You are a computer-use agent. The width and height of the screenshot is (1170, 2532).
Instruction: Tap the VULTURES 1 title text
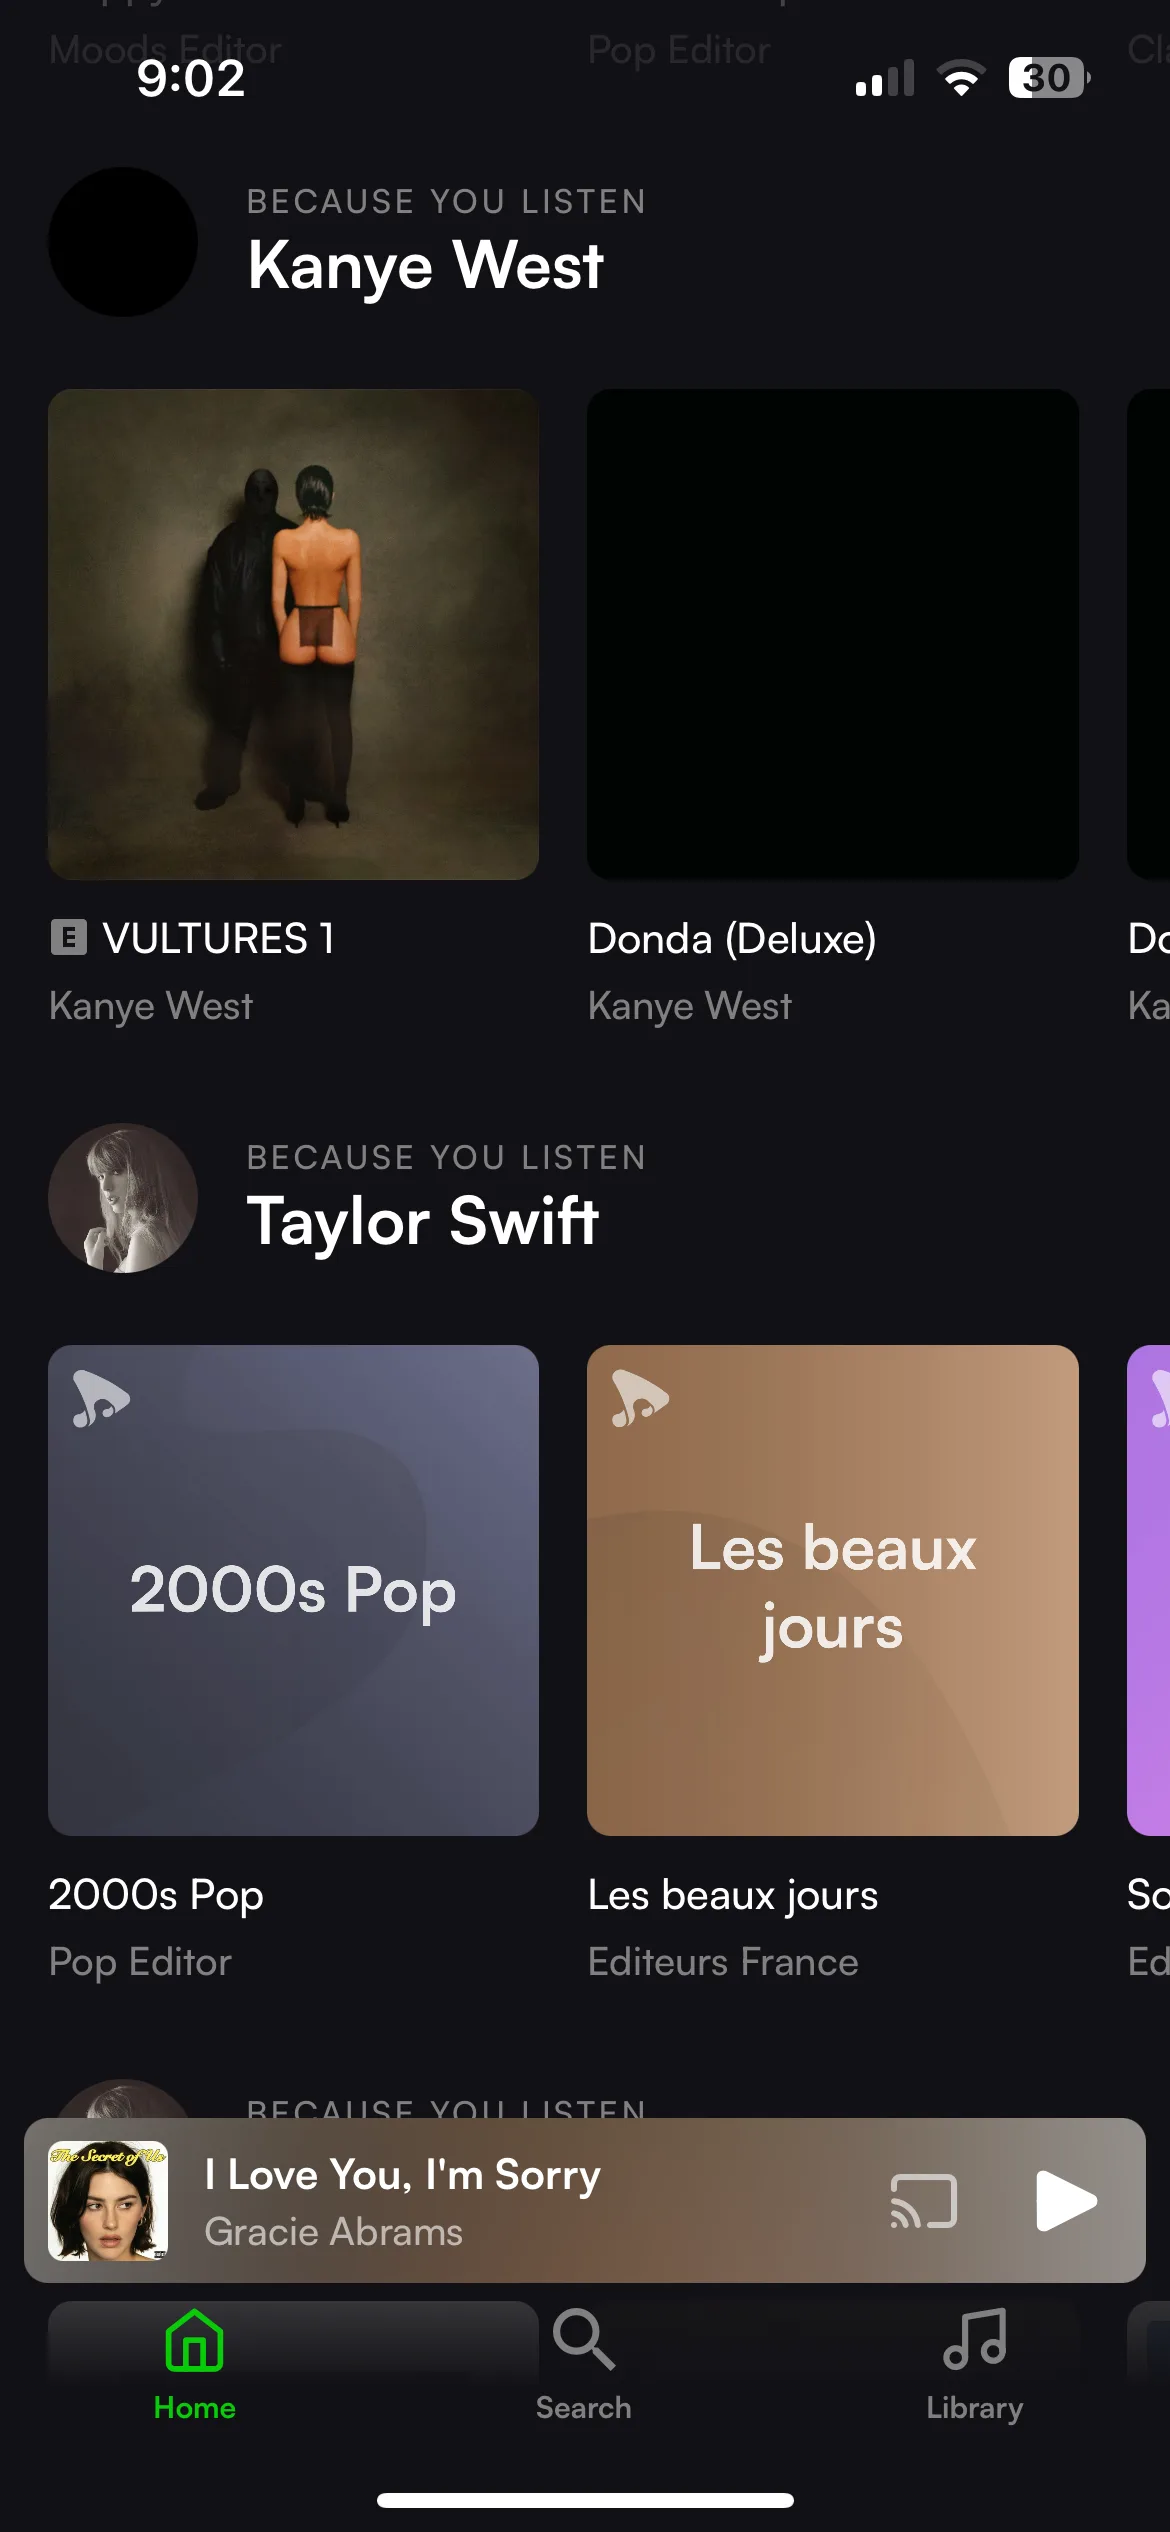point(218,938)
